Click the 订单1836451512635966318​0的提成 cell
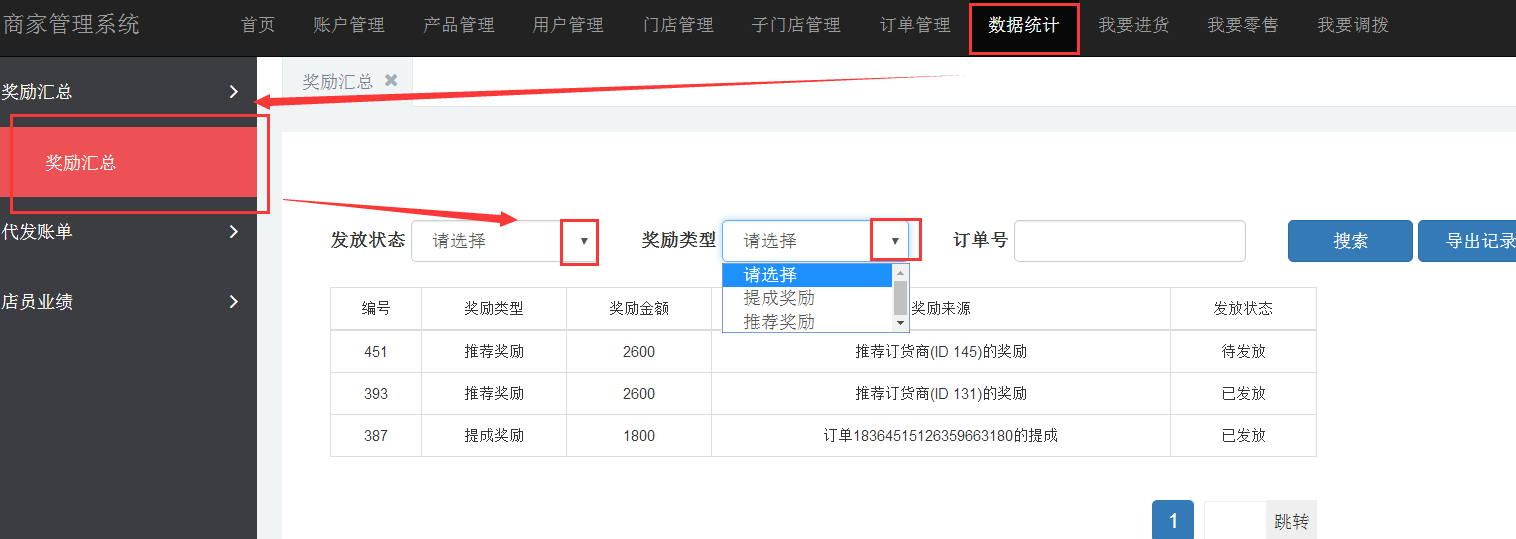1516x539 pixels. [x=941, y=436]
